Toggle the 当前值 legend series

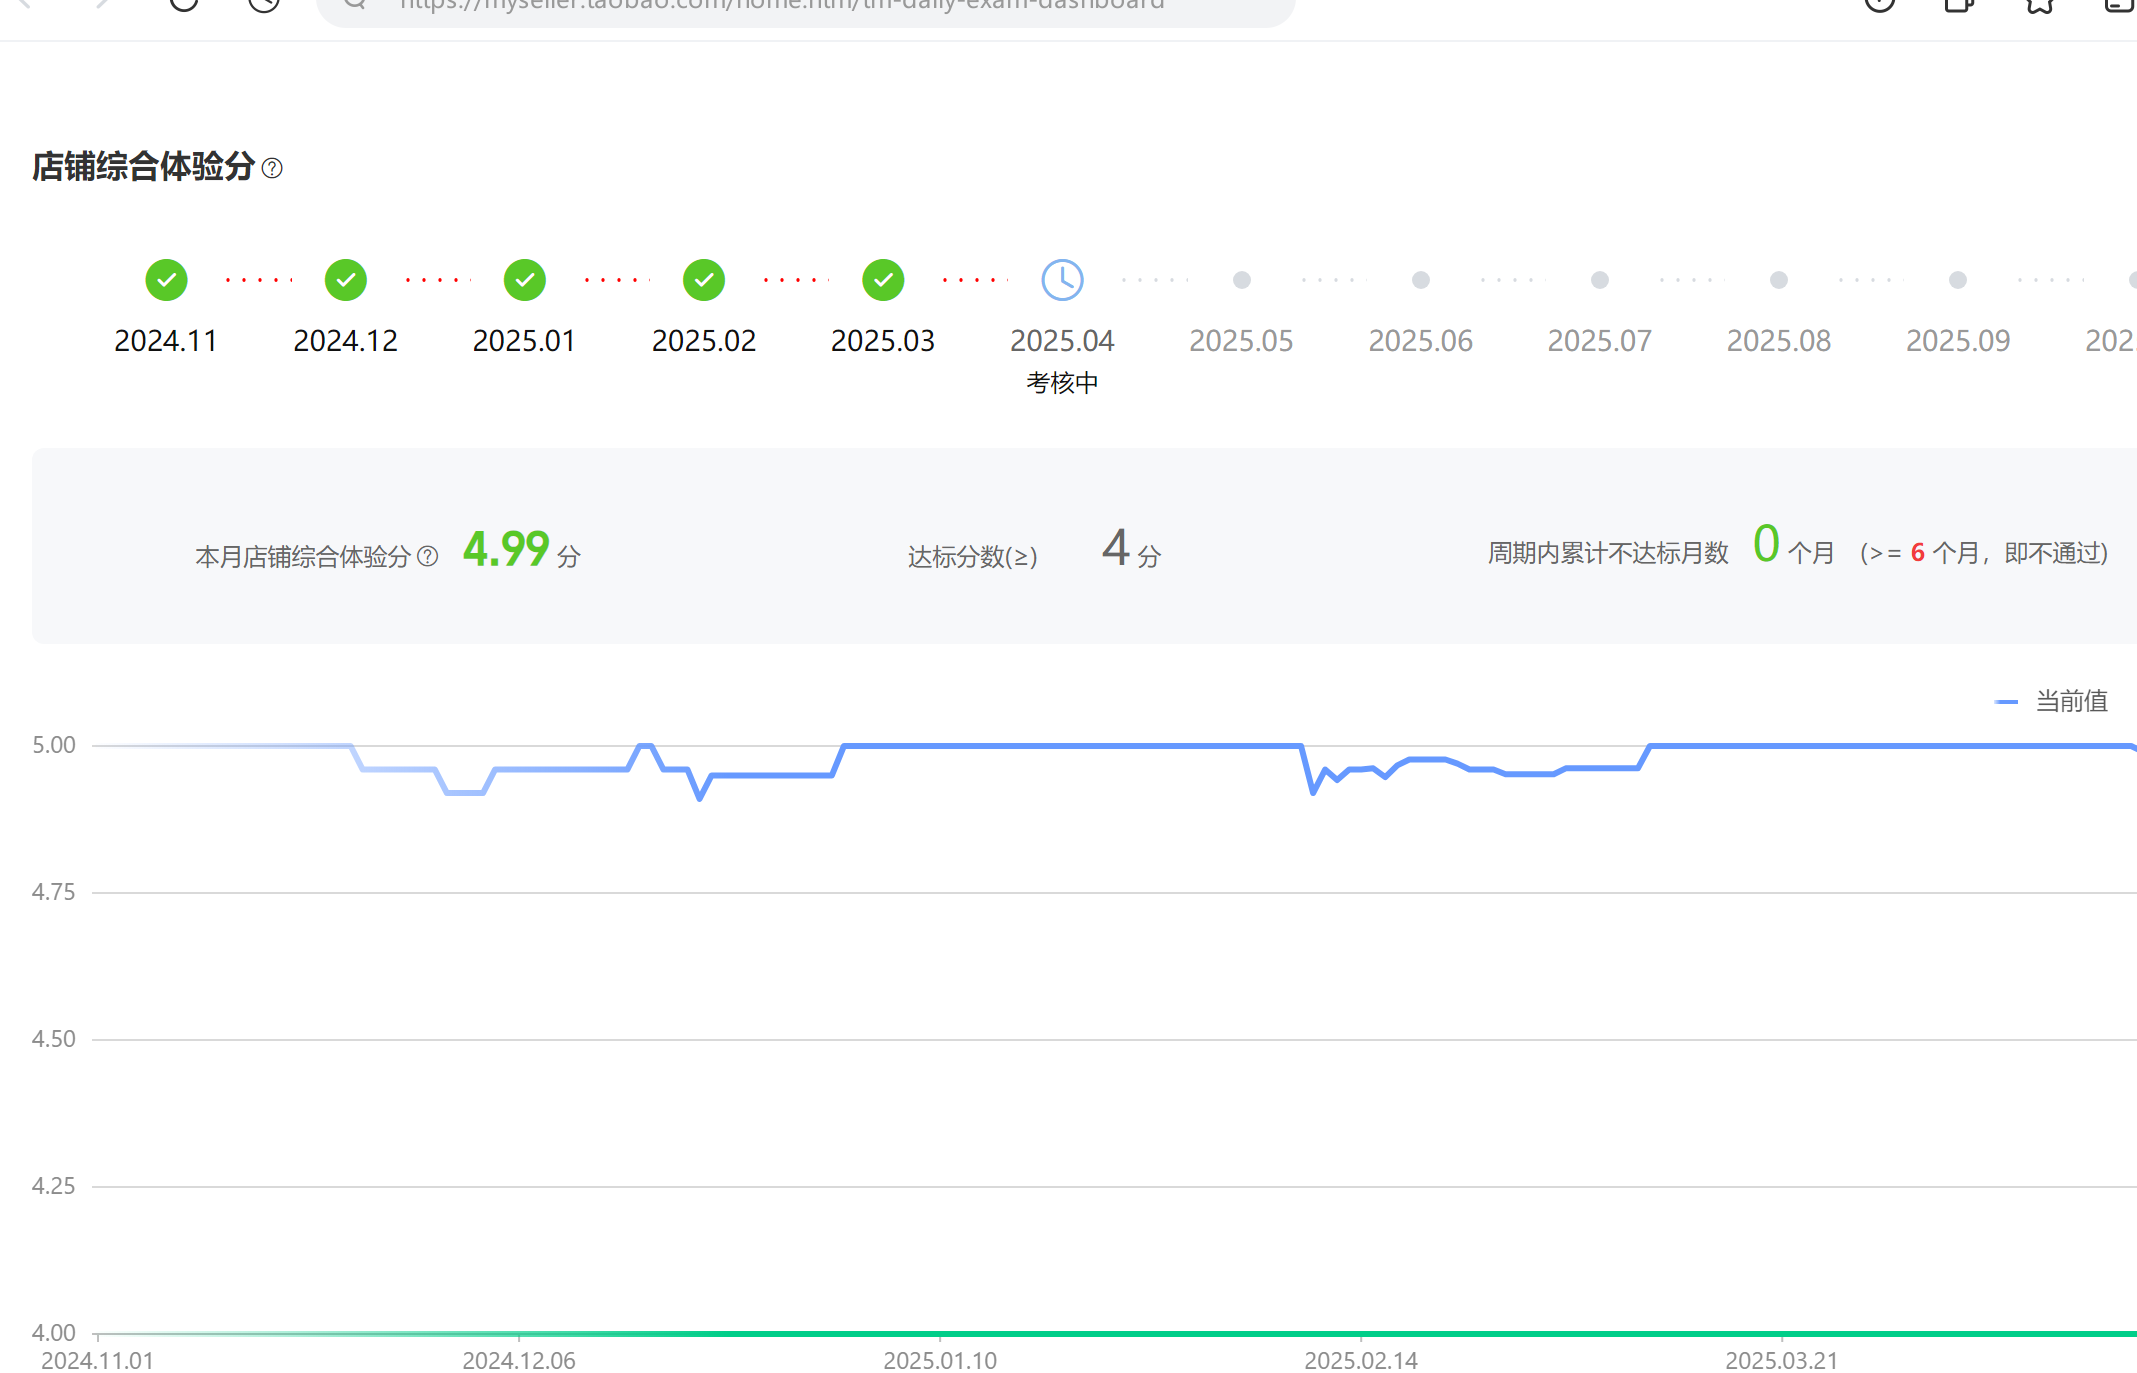pyautogui.click(x=2070, y=701)
